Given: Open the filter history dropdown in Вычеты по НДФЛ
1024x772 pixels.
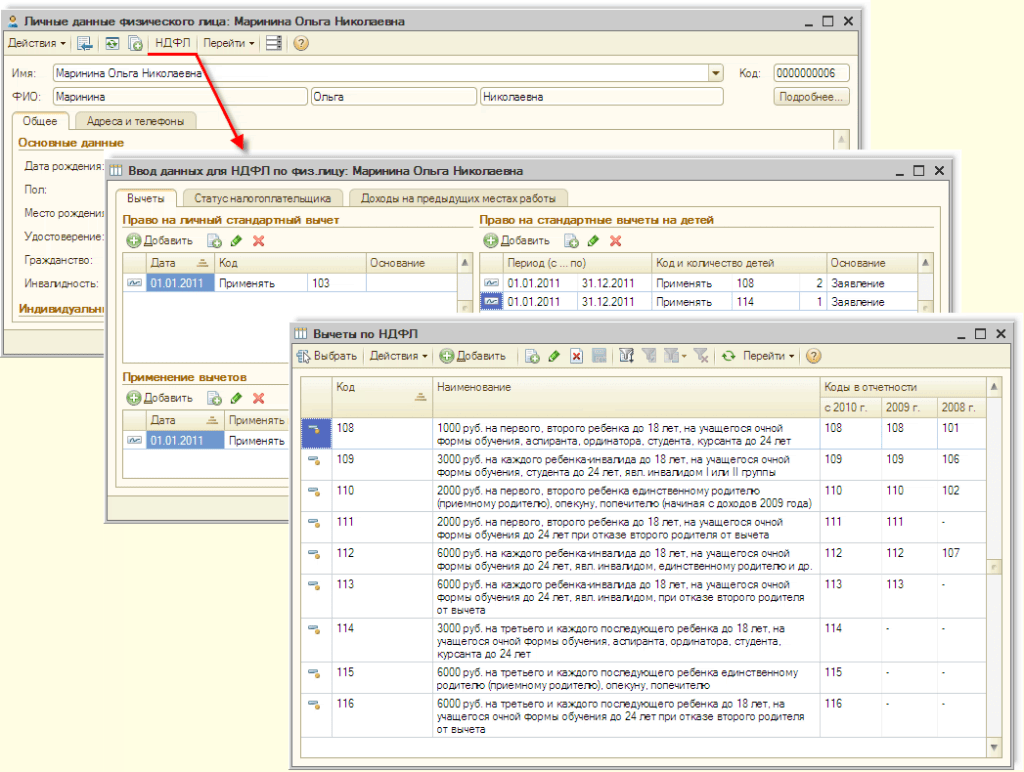Looking at the screenshot, I should 675,356.
